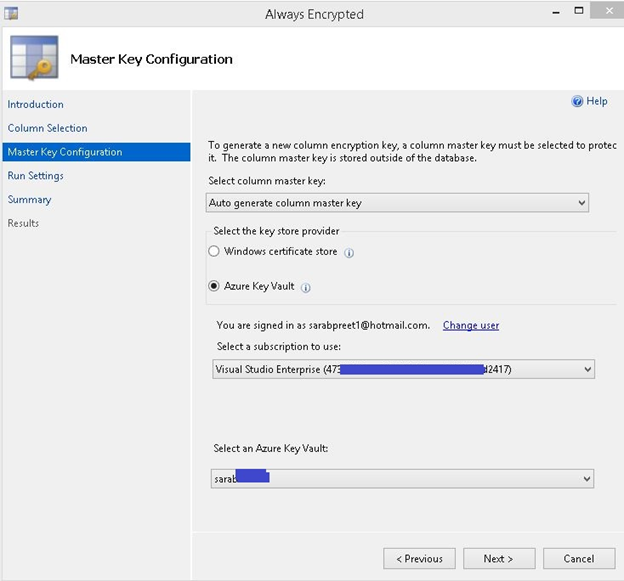The width and height of the screenshot is (624, 581).
Task: Click the Master Key Configuration page heading
Action: (151, 59)
